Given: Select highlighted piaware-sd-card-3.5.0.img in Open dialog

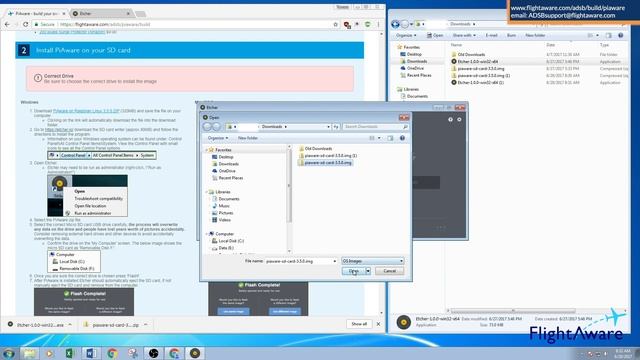Looking at the screenshot, I should pos(325,162).
